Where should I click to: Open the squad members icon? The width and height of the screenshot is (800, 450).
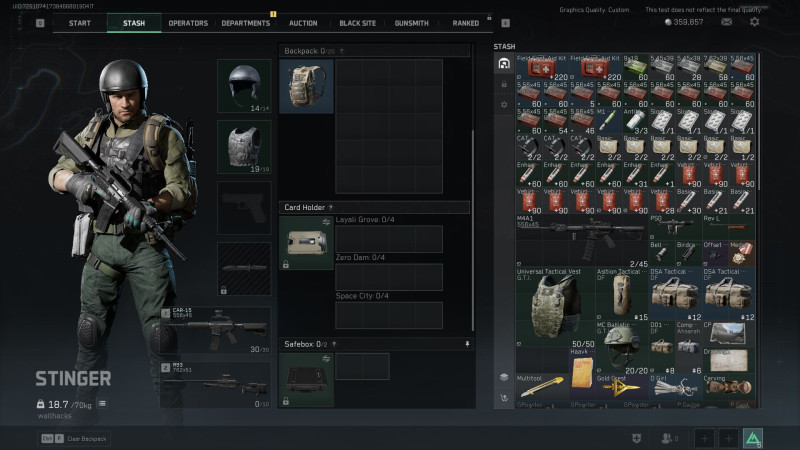[669, 438]
